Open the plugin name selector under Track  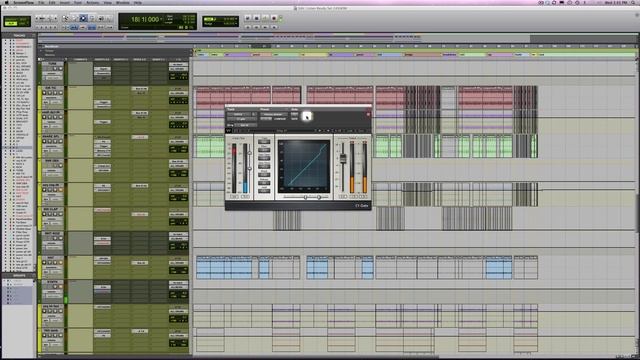tap(242, 119)
